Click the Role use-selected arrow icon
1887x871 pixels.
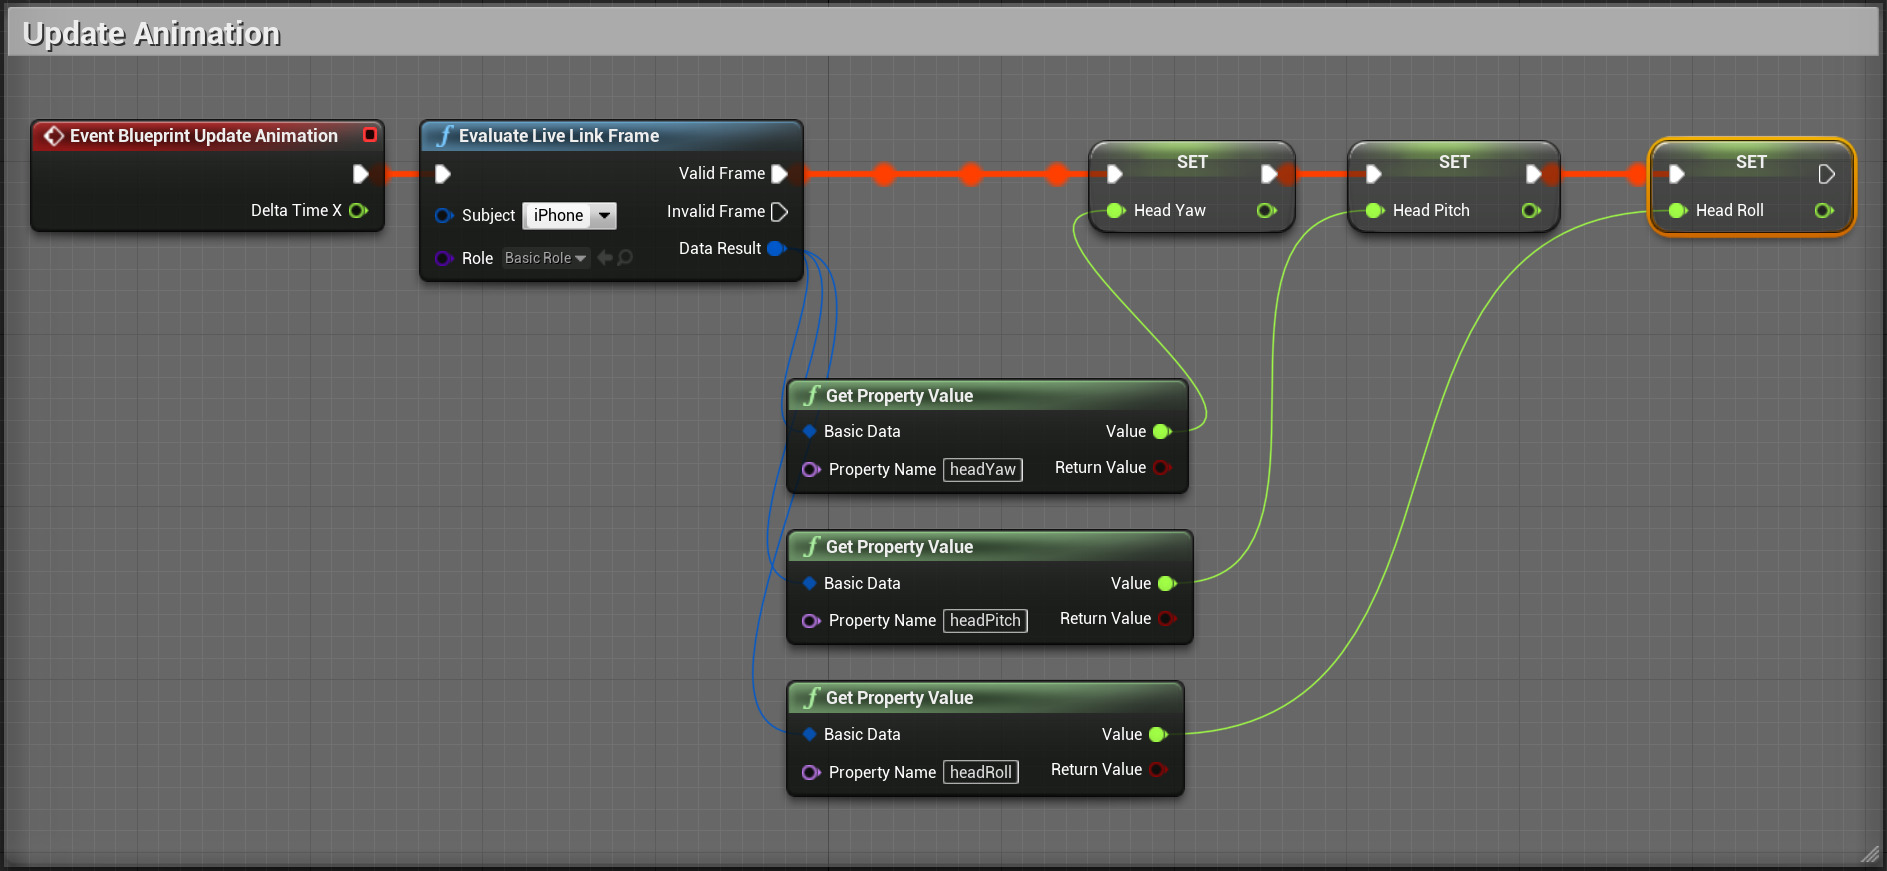point(604,258)
